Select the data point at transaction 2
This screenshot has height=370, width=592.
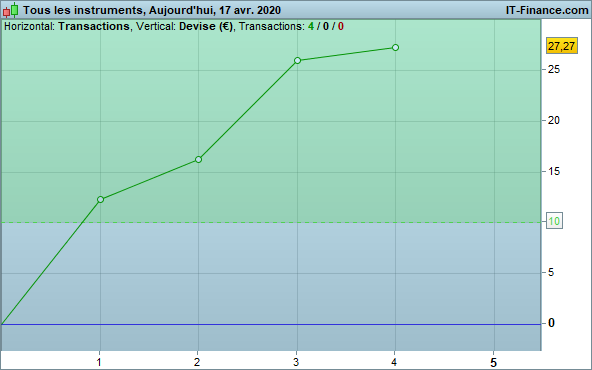[199, 159]
